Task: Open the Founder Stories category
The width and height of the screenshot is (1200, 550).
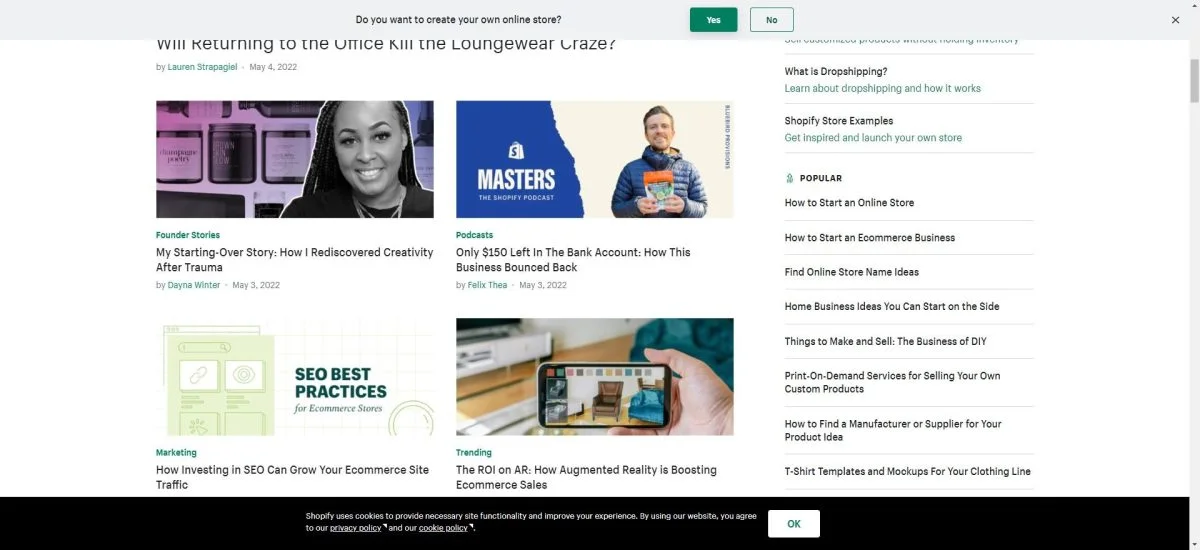Action: (188, 235)
